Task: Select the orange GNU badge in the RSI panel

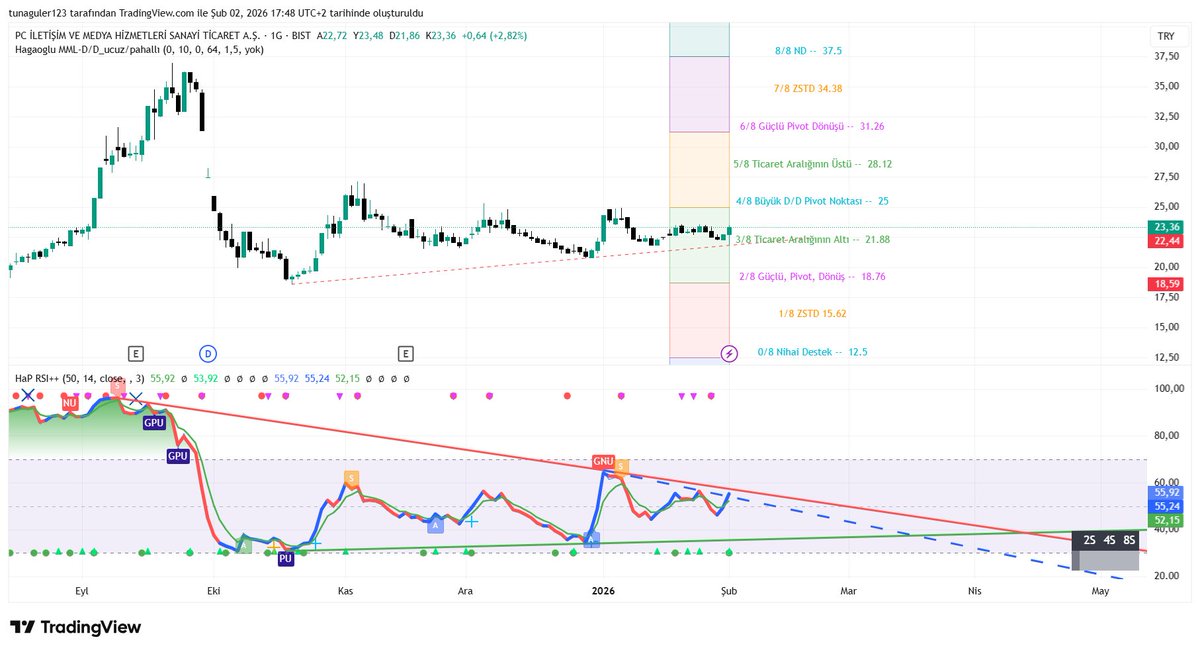Action: click(x=604, y=461)
